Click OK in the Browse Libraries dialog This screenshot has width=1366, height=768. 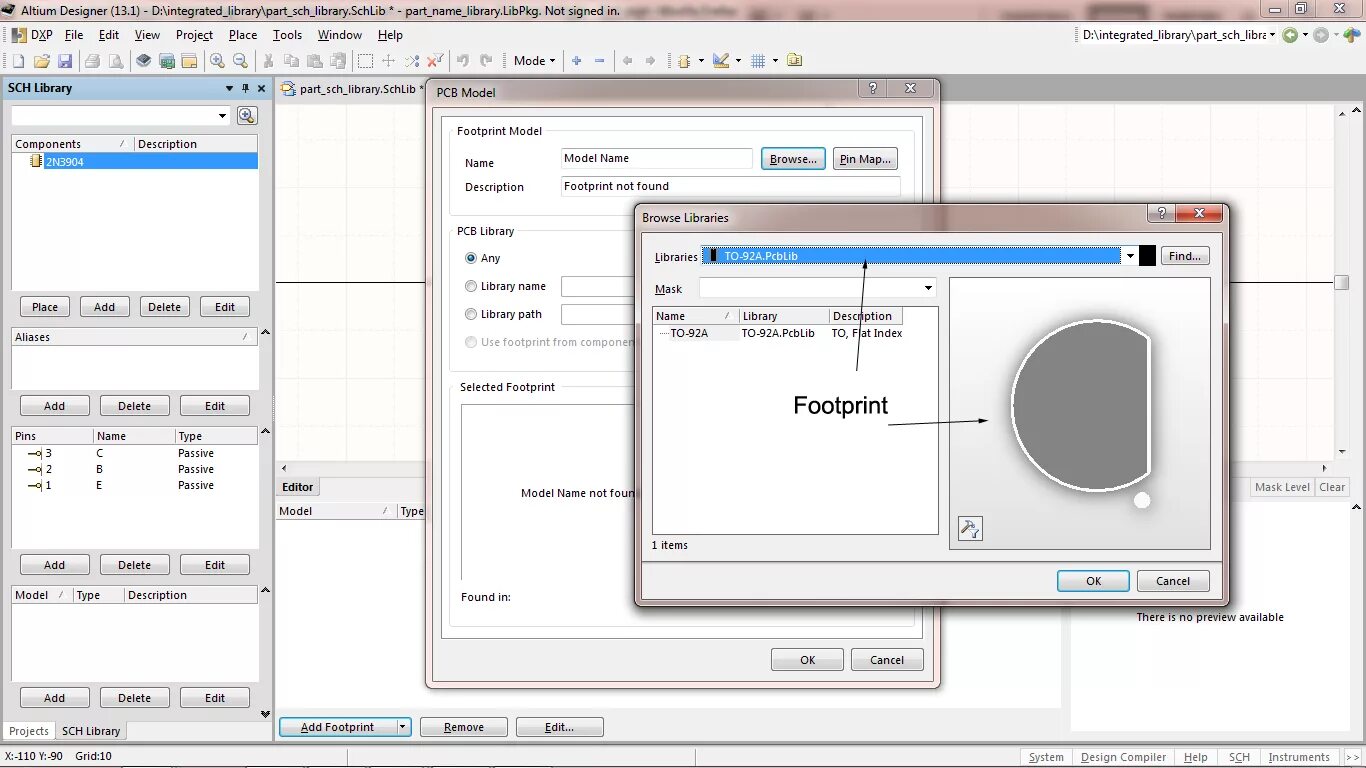[1093, 581]
